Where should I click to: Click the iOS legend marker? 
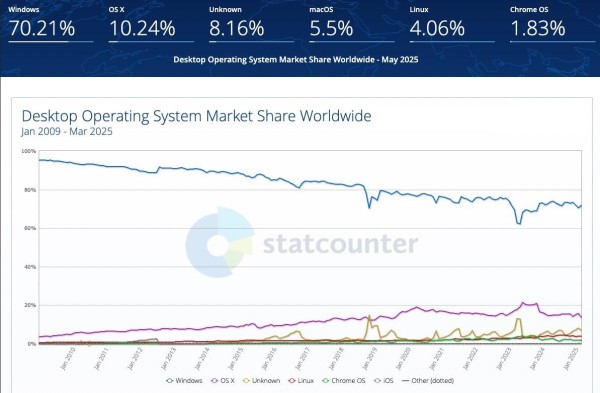[378, 381]
